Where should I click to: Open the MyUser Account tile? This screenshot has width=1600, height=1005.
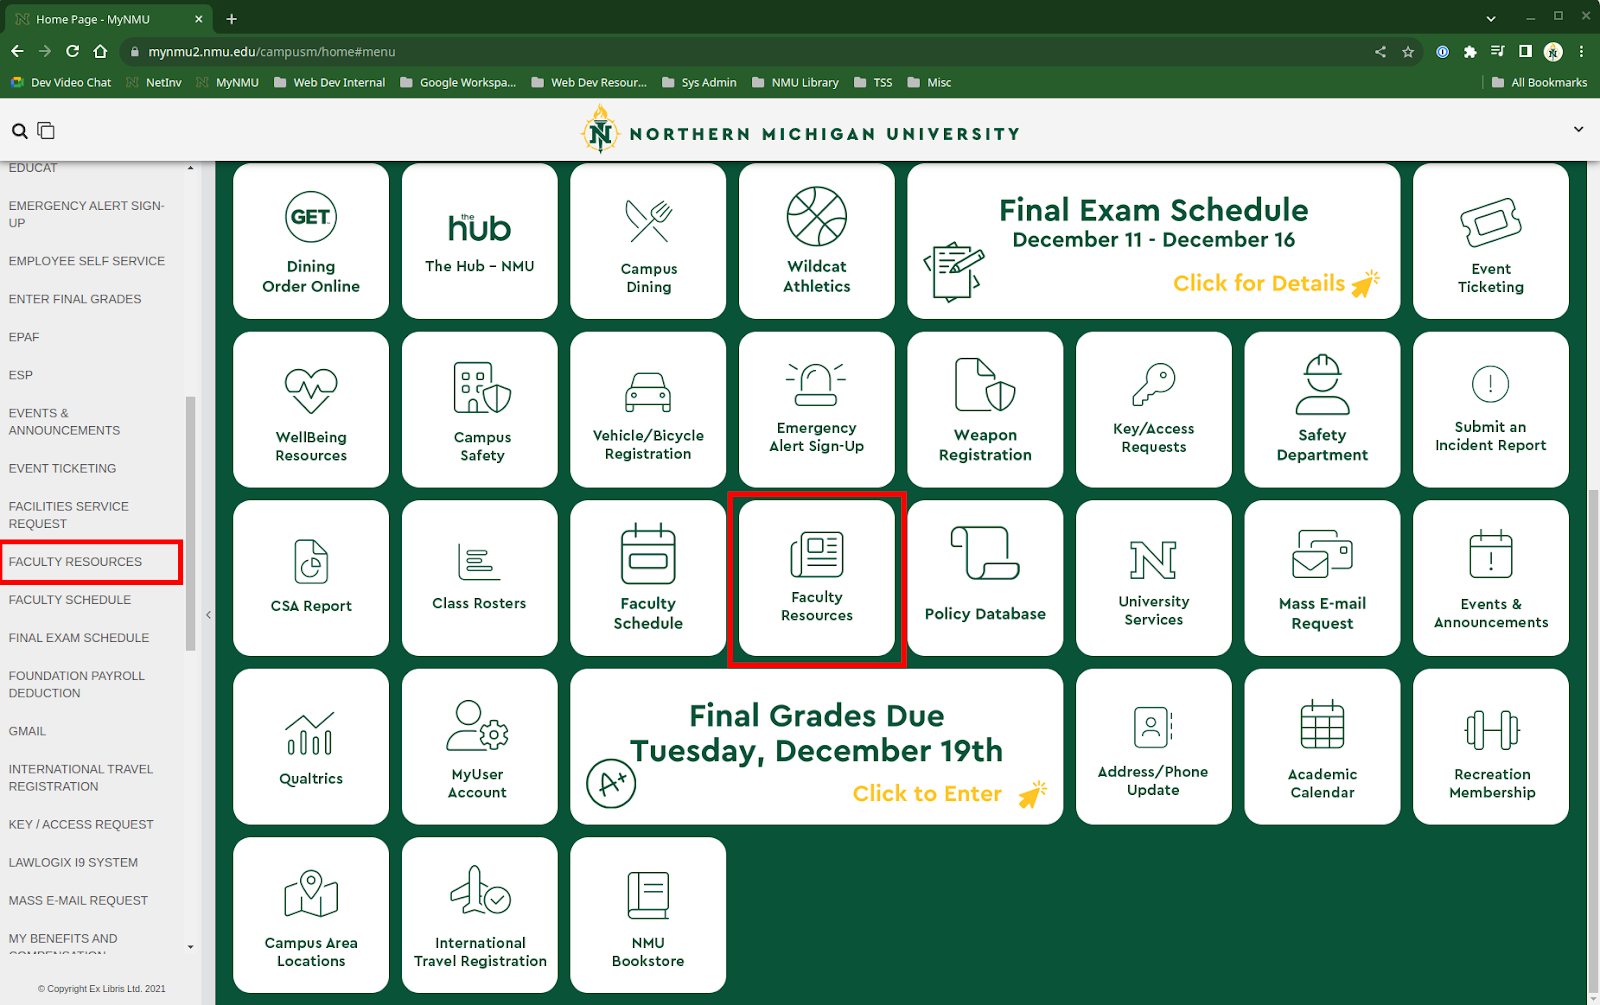[x=480, y=747]
